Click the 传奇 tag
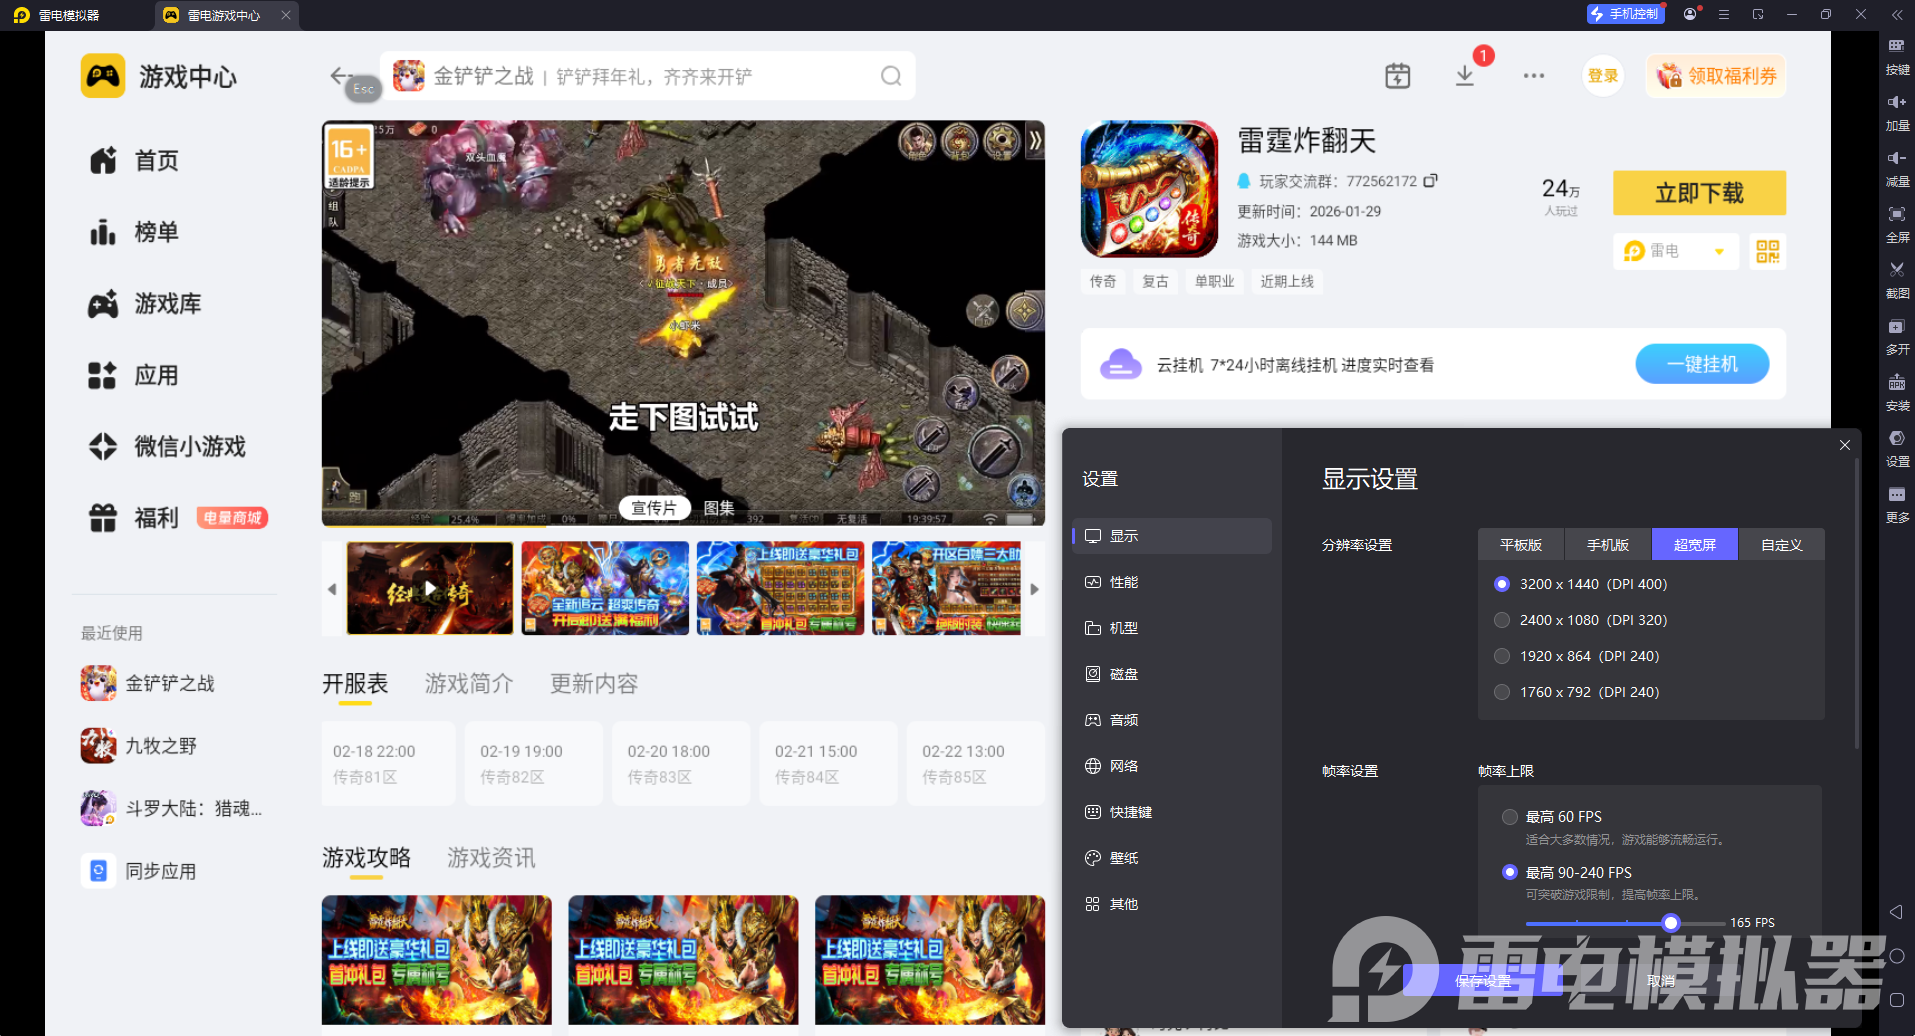 point(1103,282)
